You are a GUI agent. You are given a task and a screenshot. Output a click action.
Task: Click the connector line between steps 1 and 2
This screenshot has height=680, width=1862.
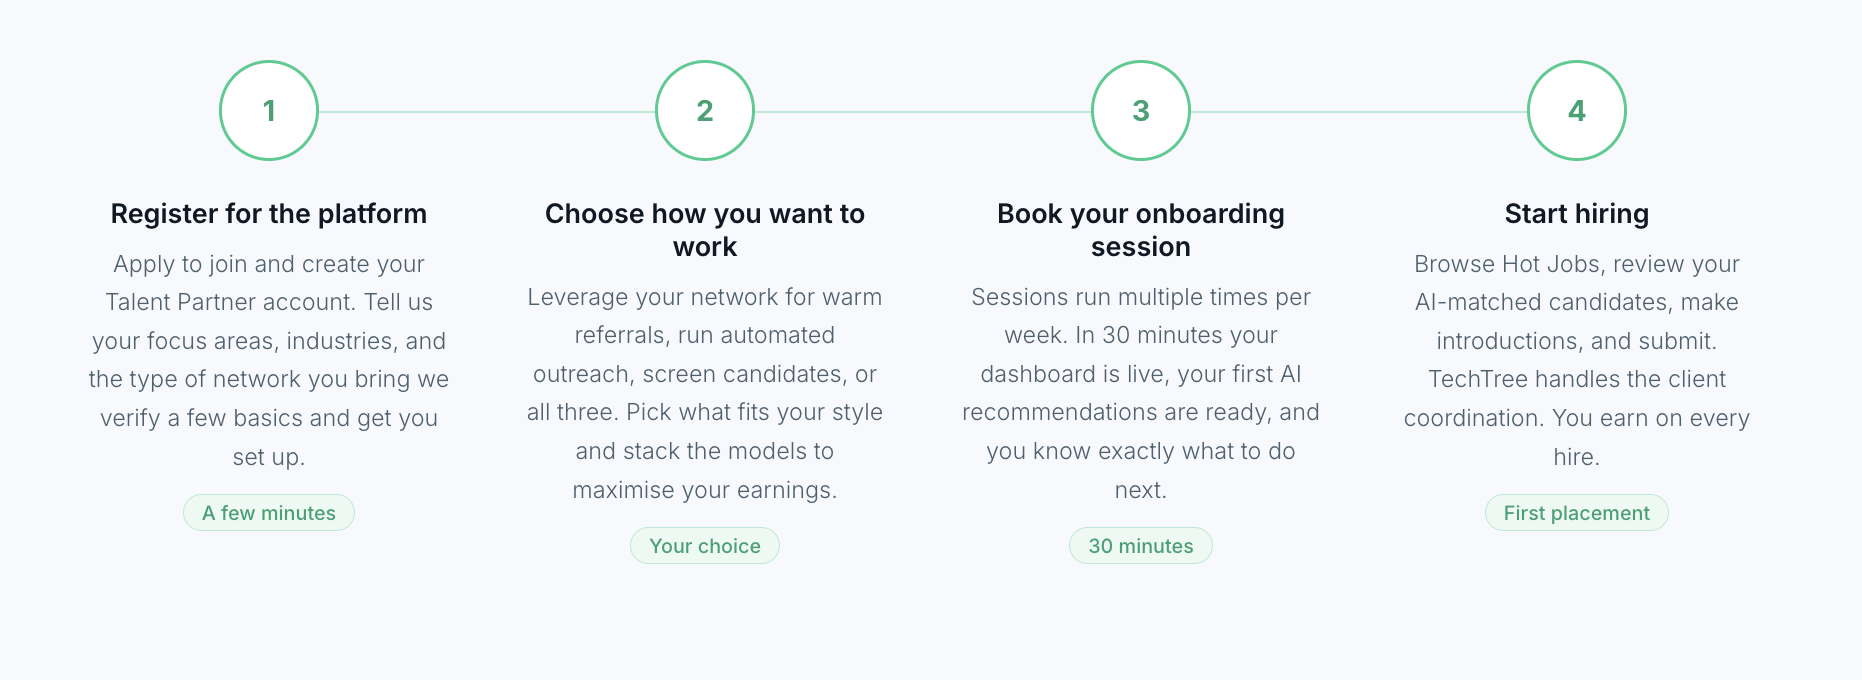pyautogui.click(x=487, y=112)
